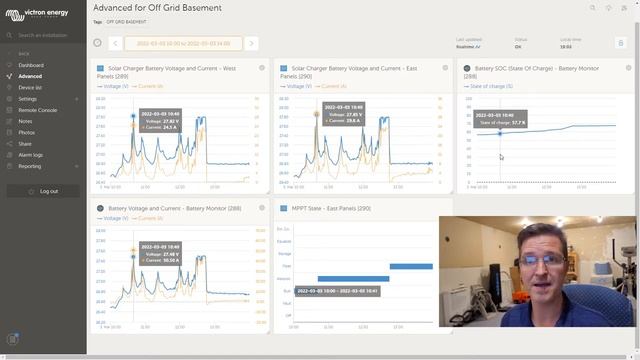Expand the Settings submenu plus icon
Screen dimensions: 640x360
pyautogui.click(x=77, y=99)
